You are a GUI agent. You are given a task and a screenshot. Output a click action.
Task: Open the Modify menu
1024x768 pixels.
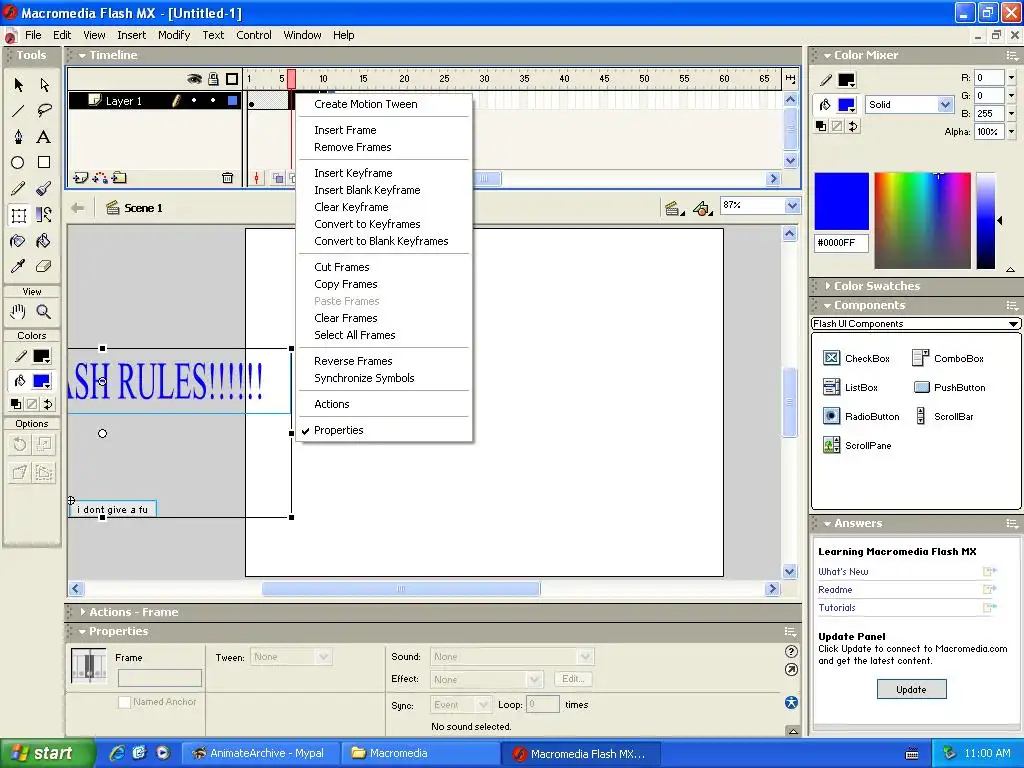tap(174, 35)
